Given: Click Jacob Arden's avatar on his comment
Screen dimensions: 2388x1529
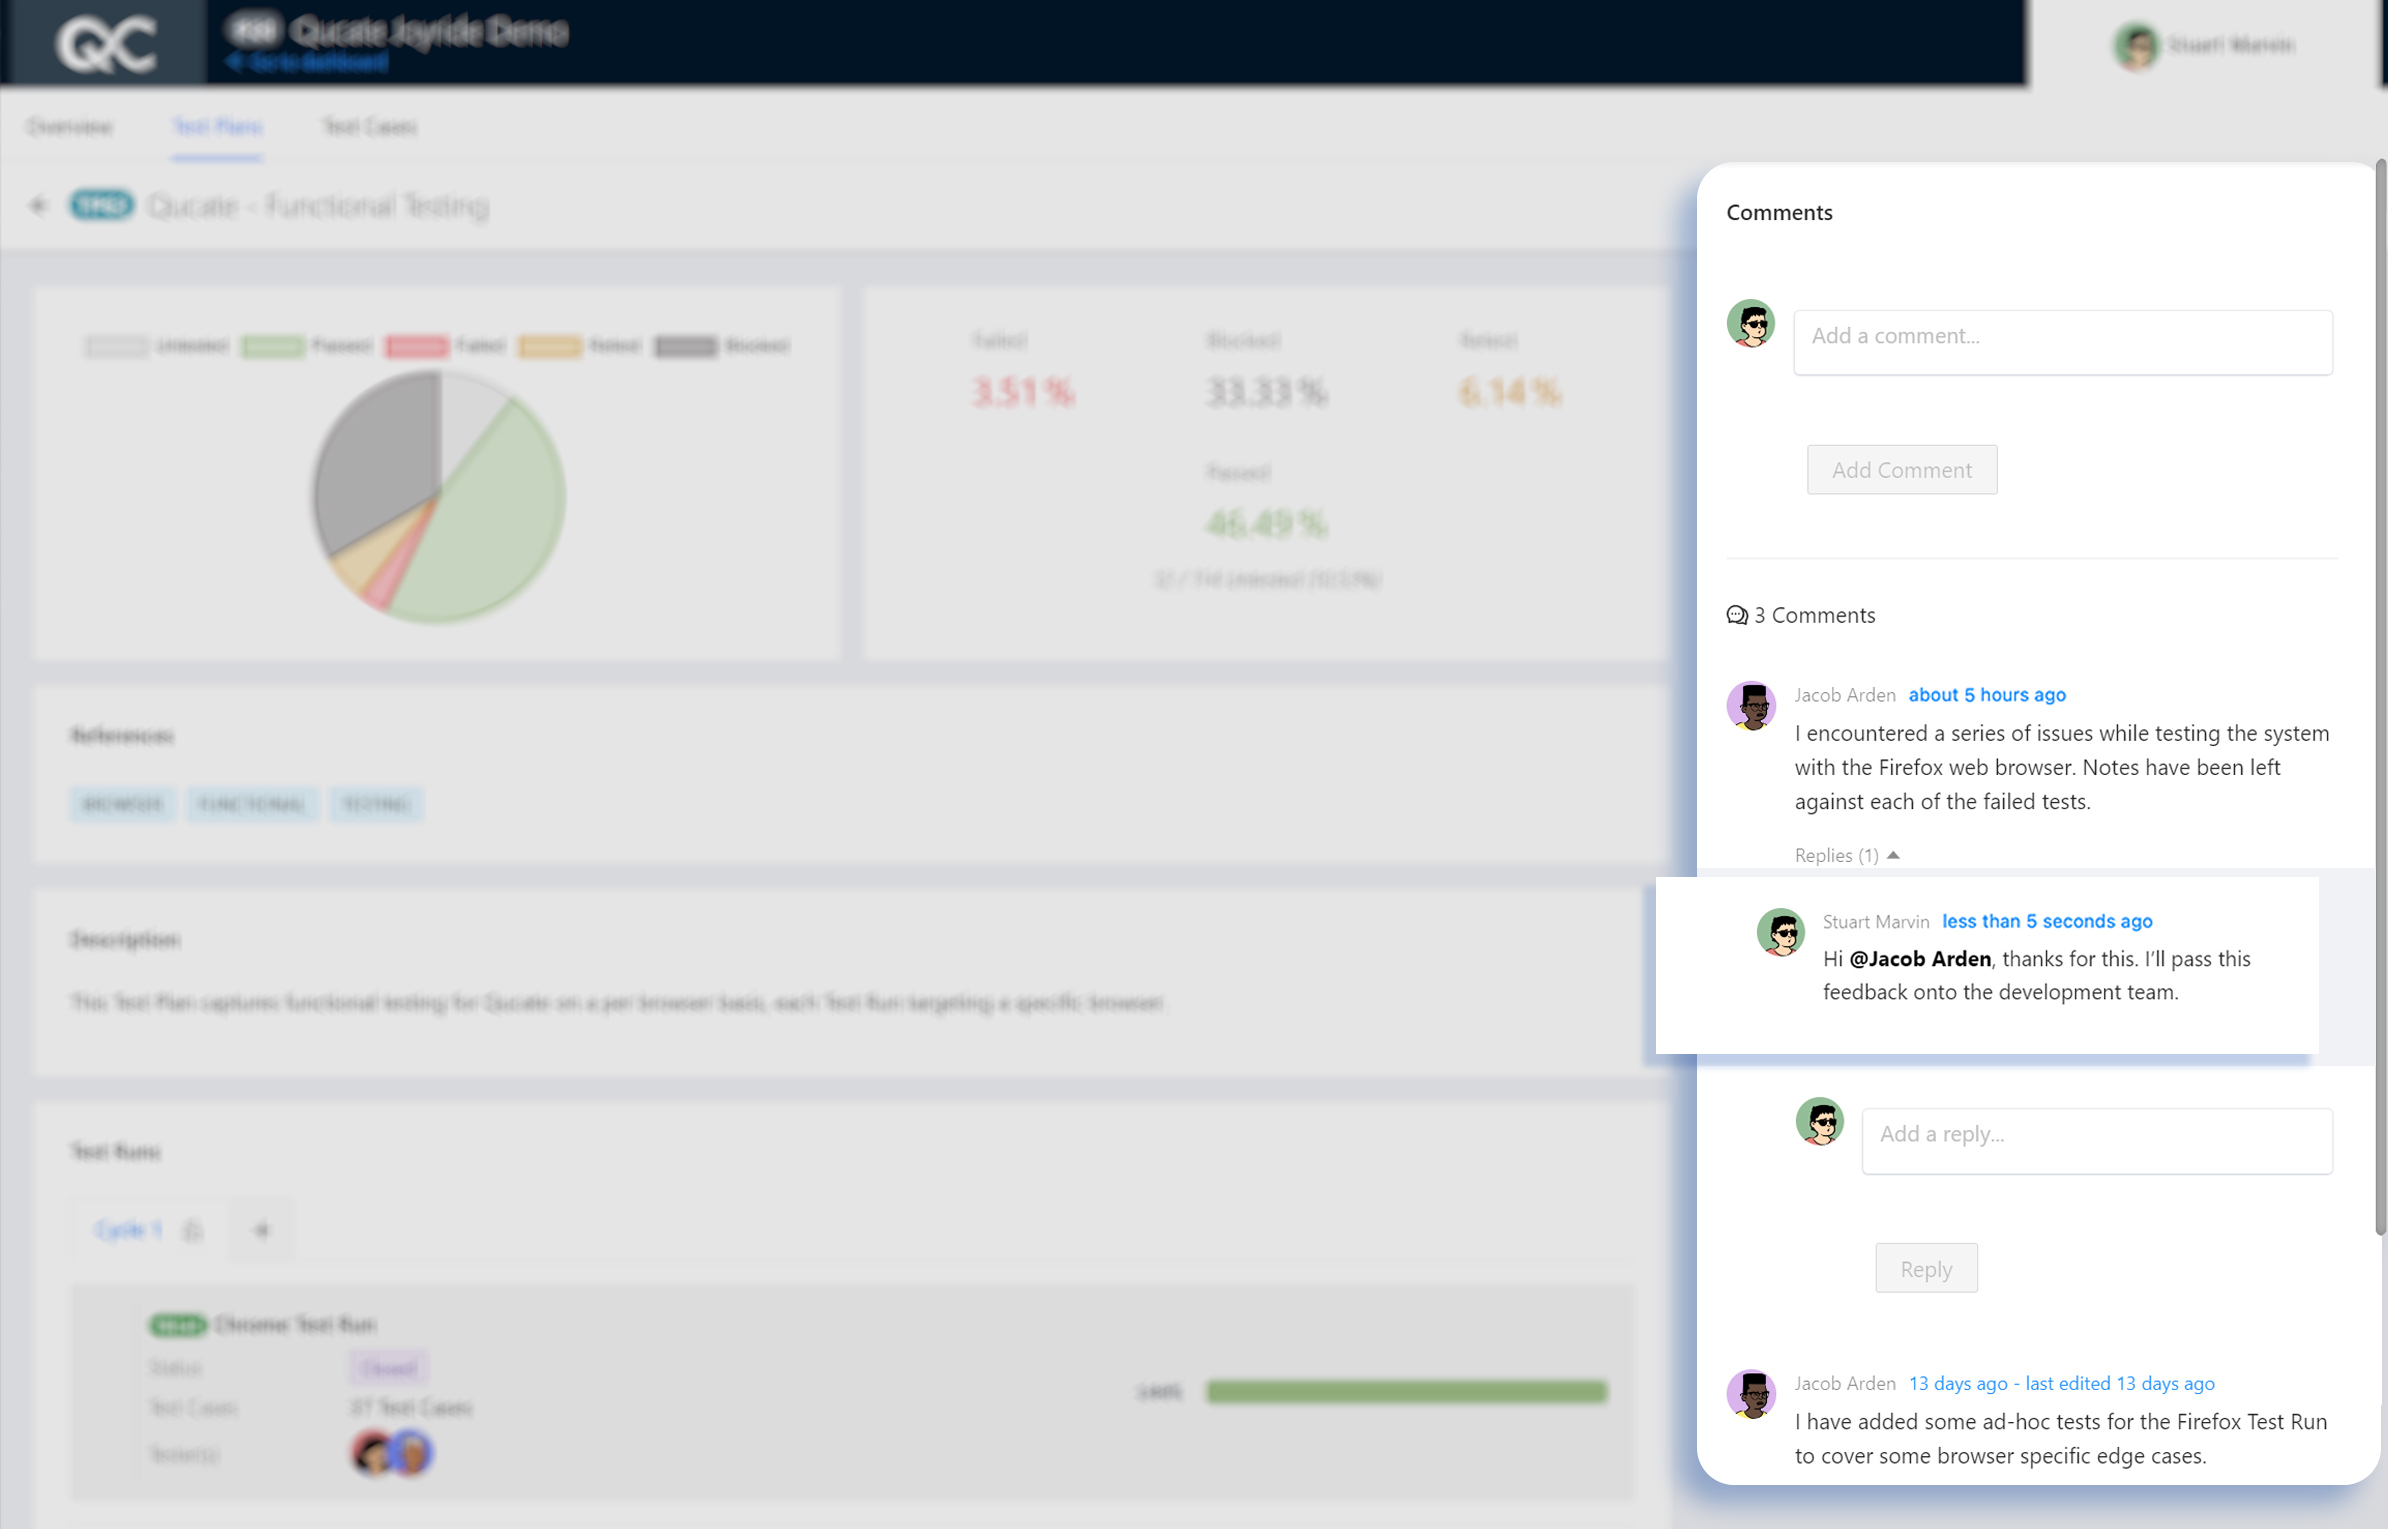Looking at the screenshot, I should 1751,706.
